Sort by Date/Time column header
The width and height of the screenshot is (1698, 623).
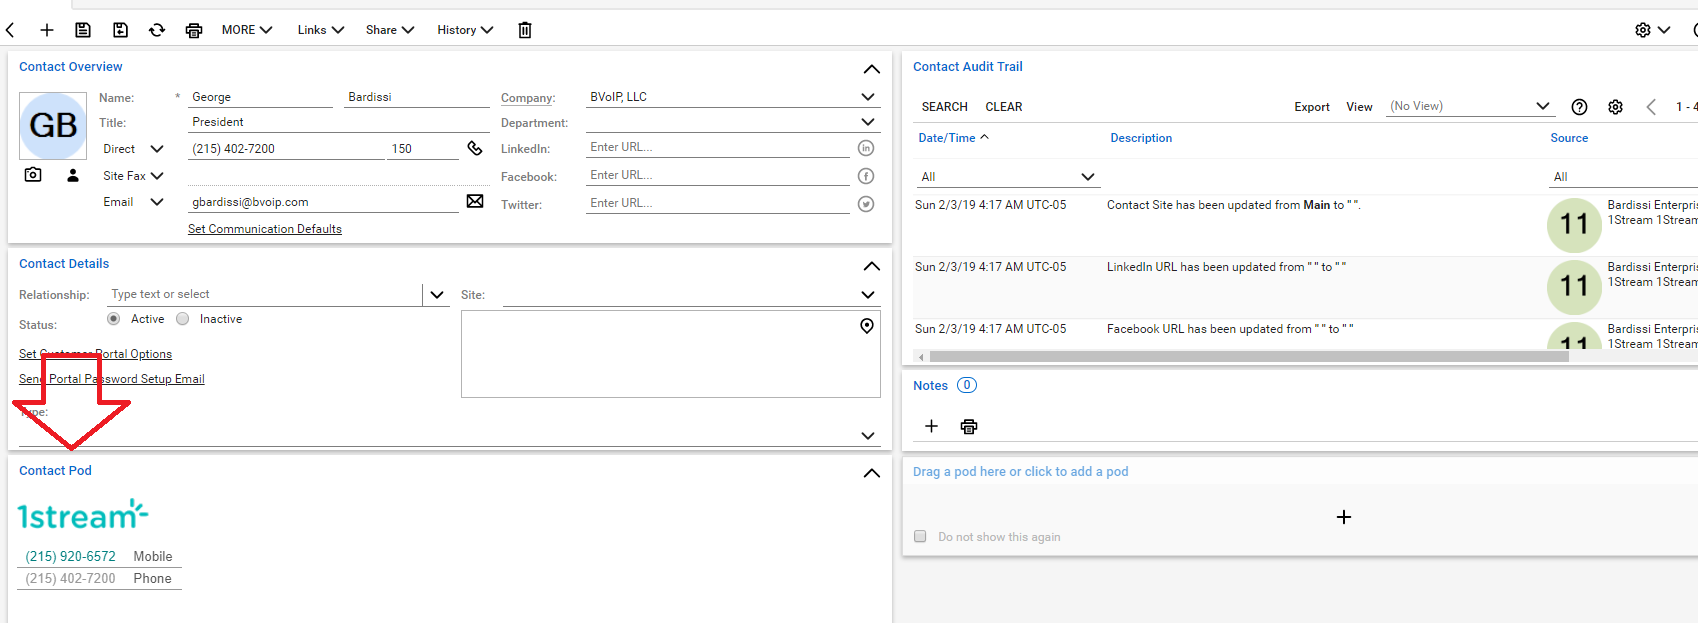[947, 138]
